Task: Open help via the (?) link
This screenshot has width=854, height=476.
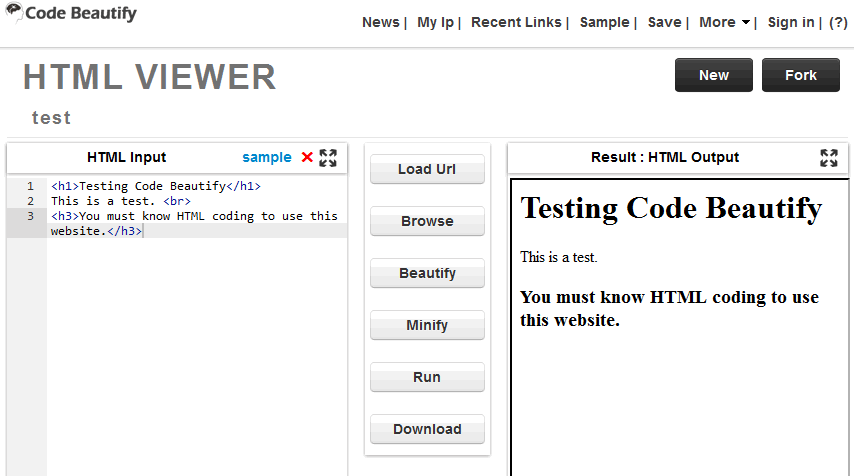Action: tap(838, 22)
